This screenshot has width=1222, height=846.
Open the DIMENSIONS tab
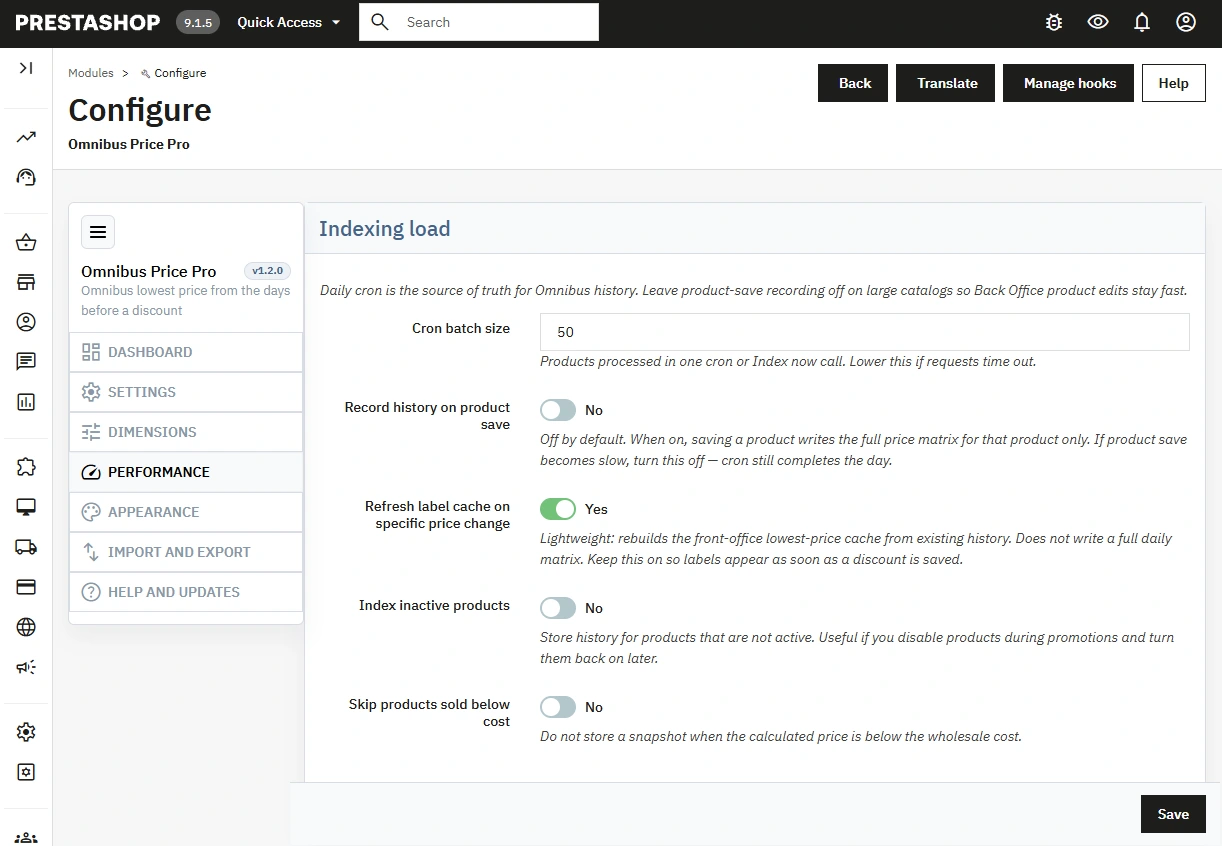pyautogui.click(x=186, y=432)
